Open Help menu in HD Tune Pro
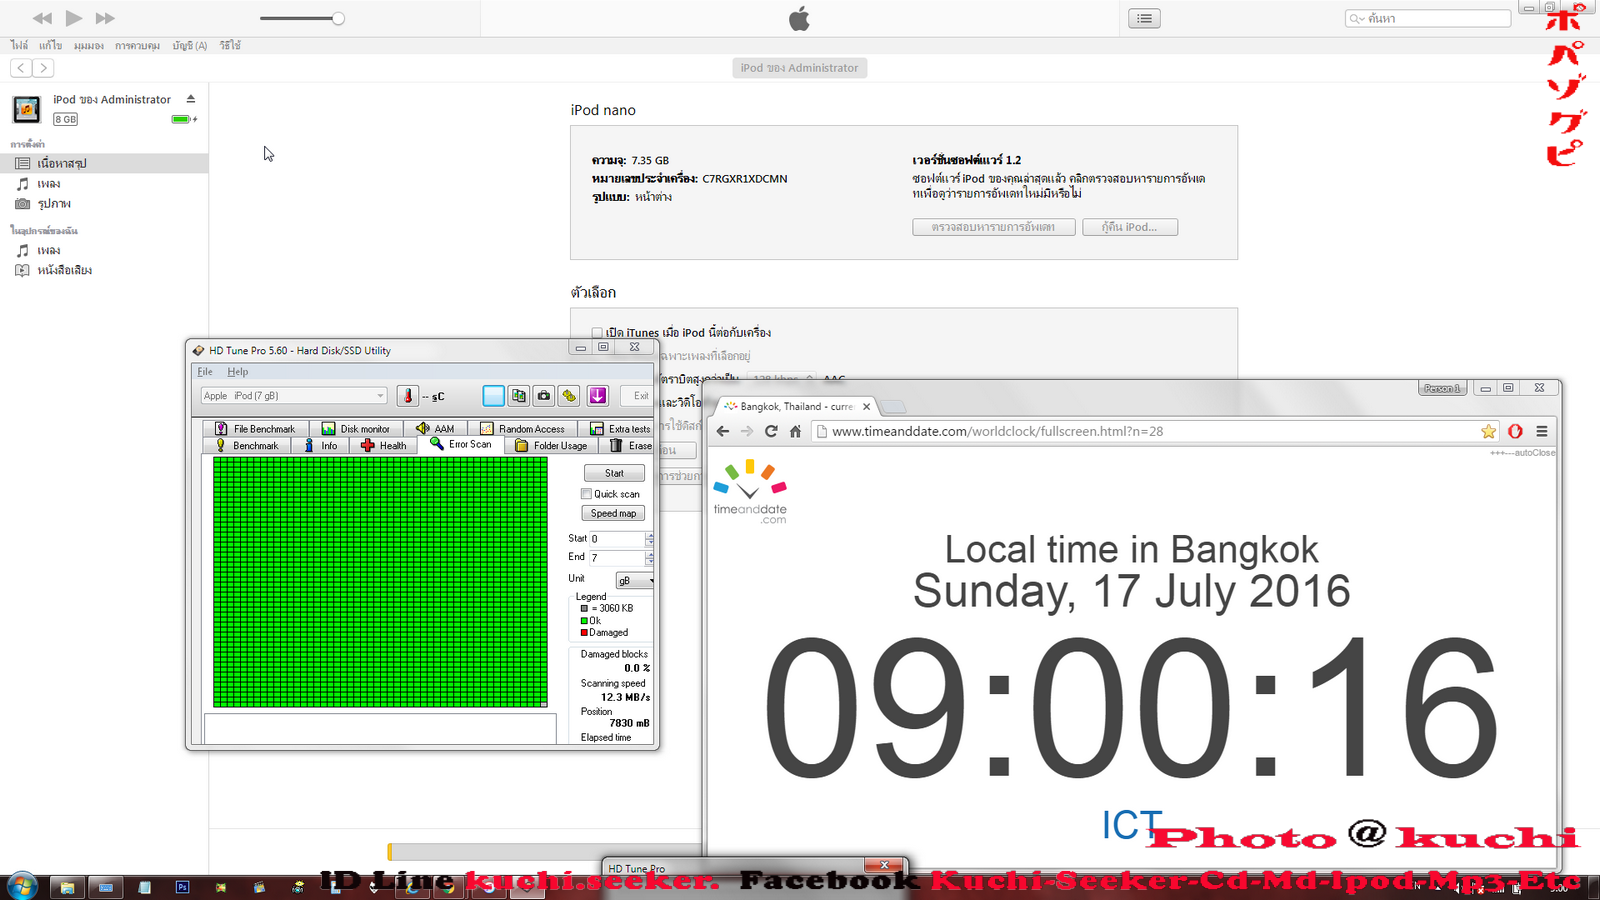This screenshot has height=900, width=1600. point(237,372)
